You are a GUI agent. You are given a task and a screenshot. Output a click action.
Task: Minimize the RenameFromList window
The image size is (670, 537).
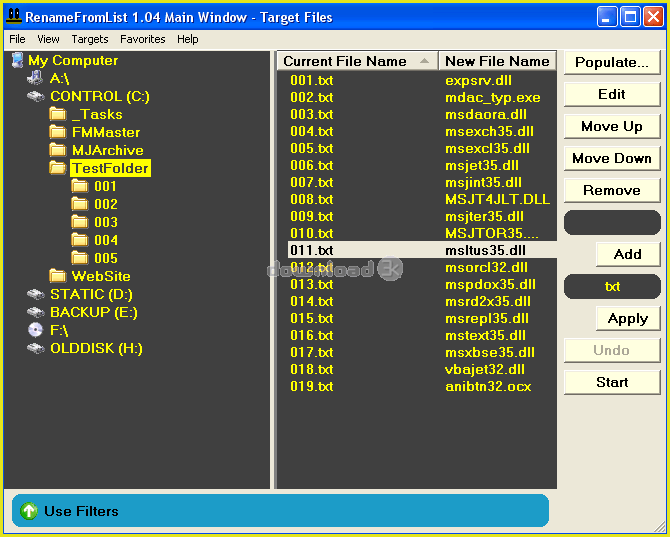[x=607, y=17]
